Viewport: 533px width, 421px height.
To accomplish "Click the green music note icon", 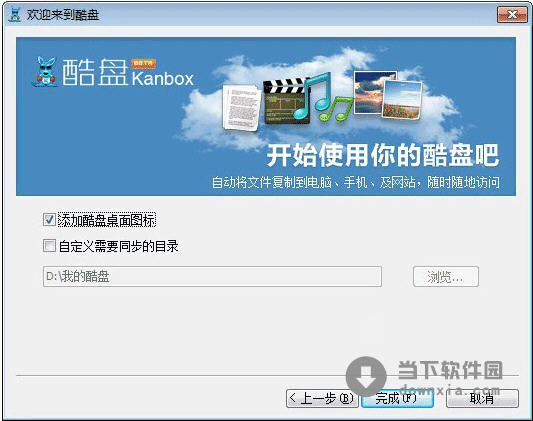I will tap(336, 108).
